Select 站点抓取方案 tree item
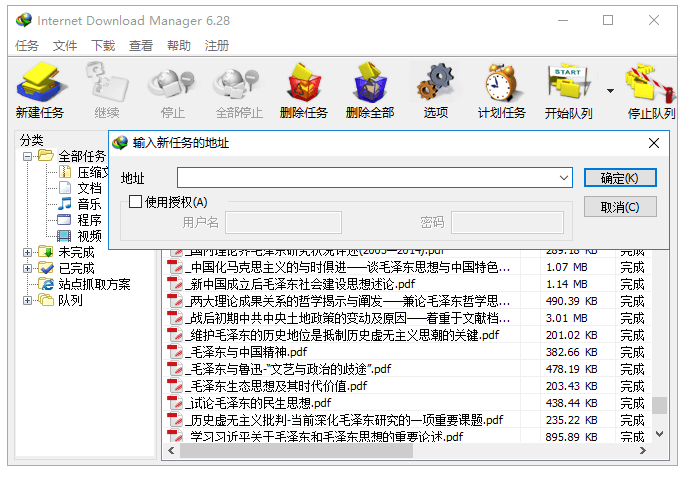 point(94,284)
